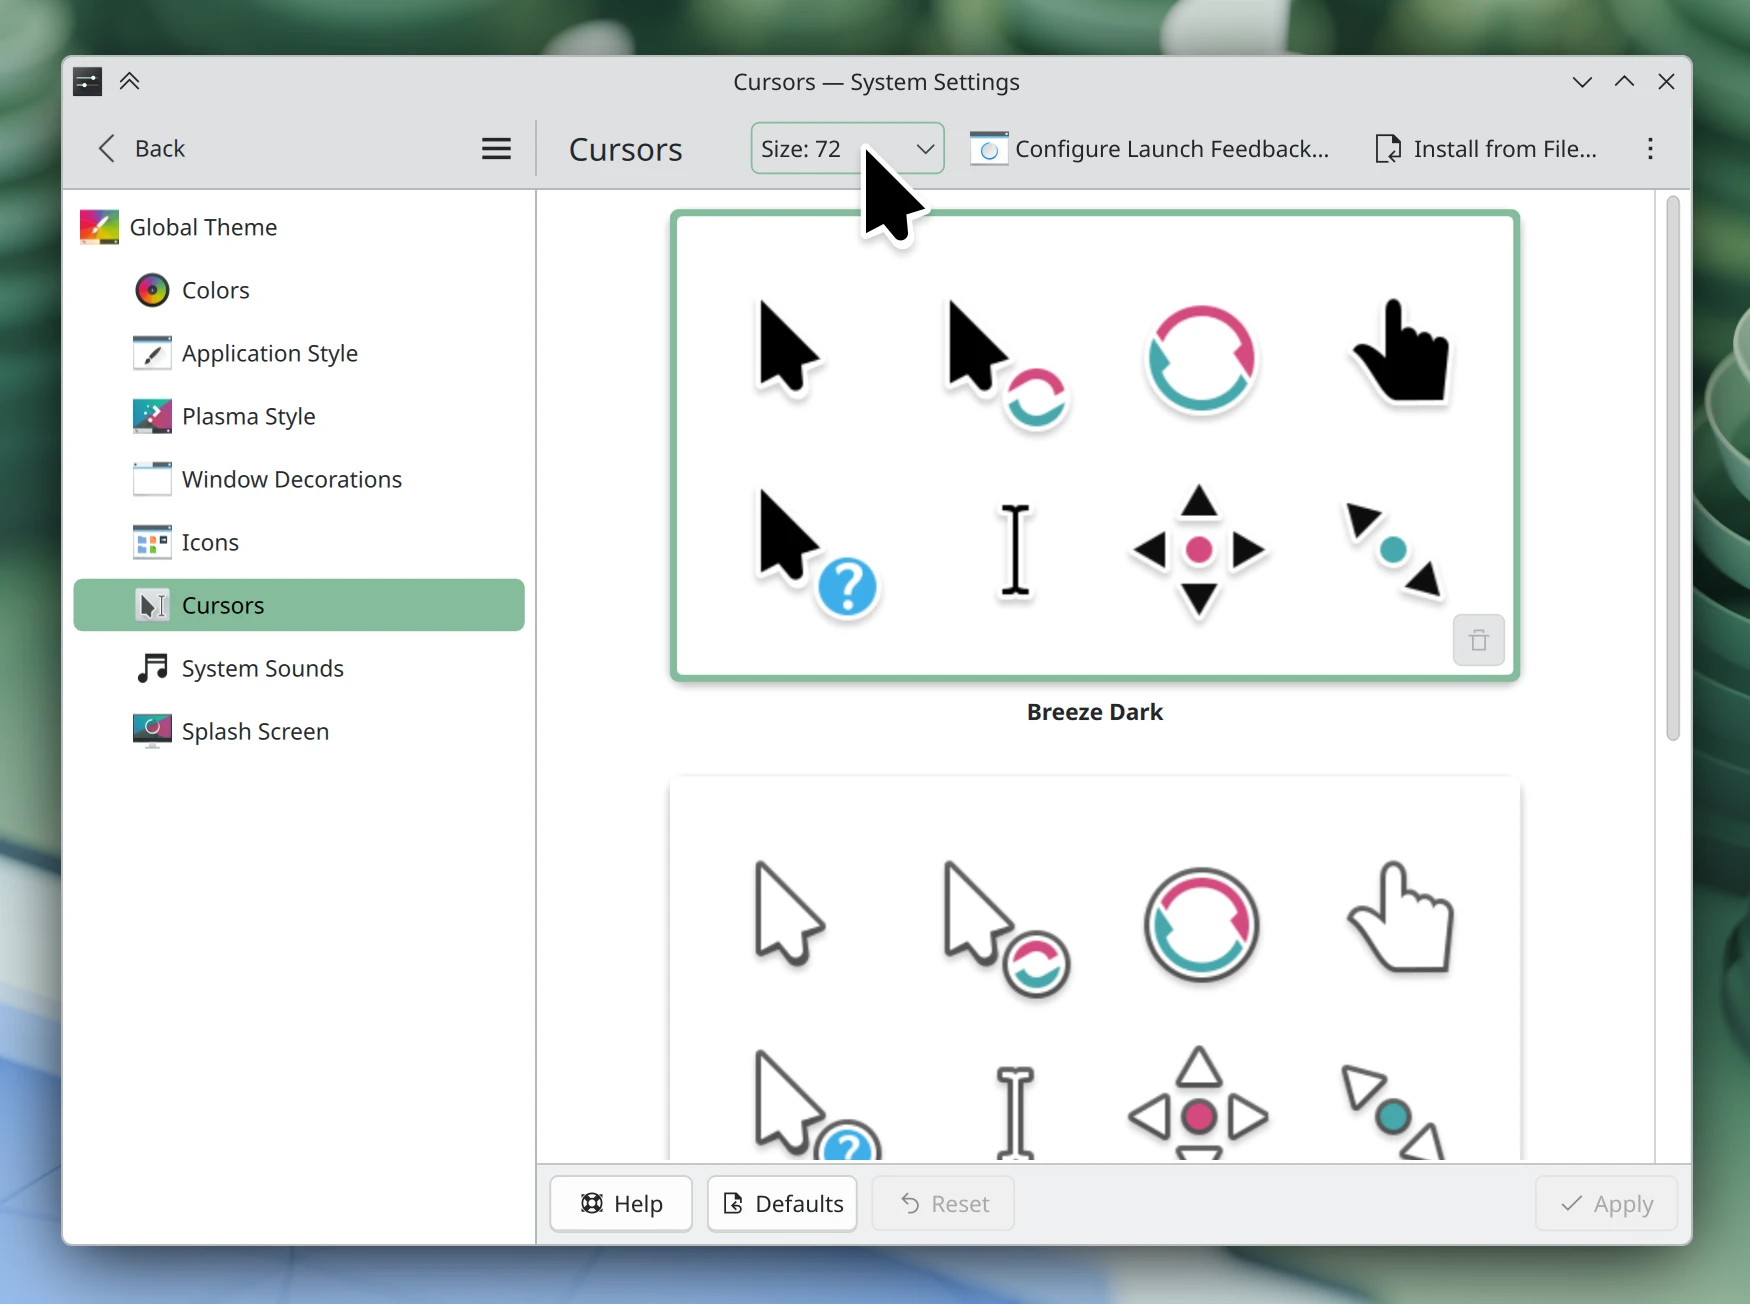Open Application Style settings

[269, 353]
